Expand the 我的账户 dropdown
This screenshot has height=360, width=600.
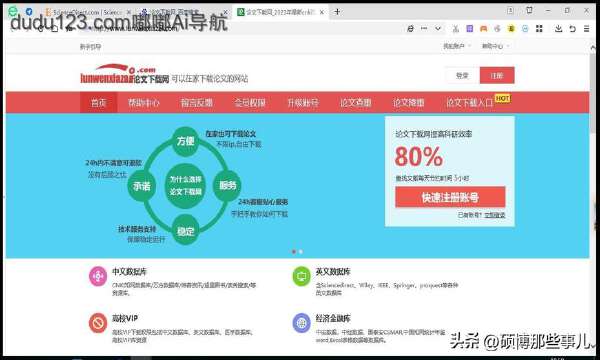tap(457, 46)
